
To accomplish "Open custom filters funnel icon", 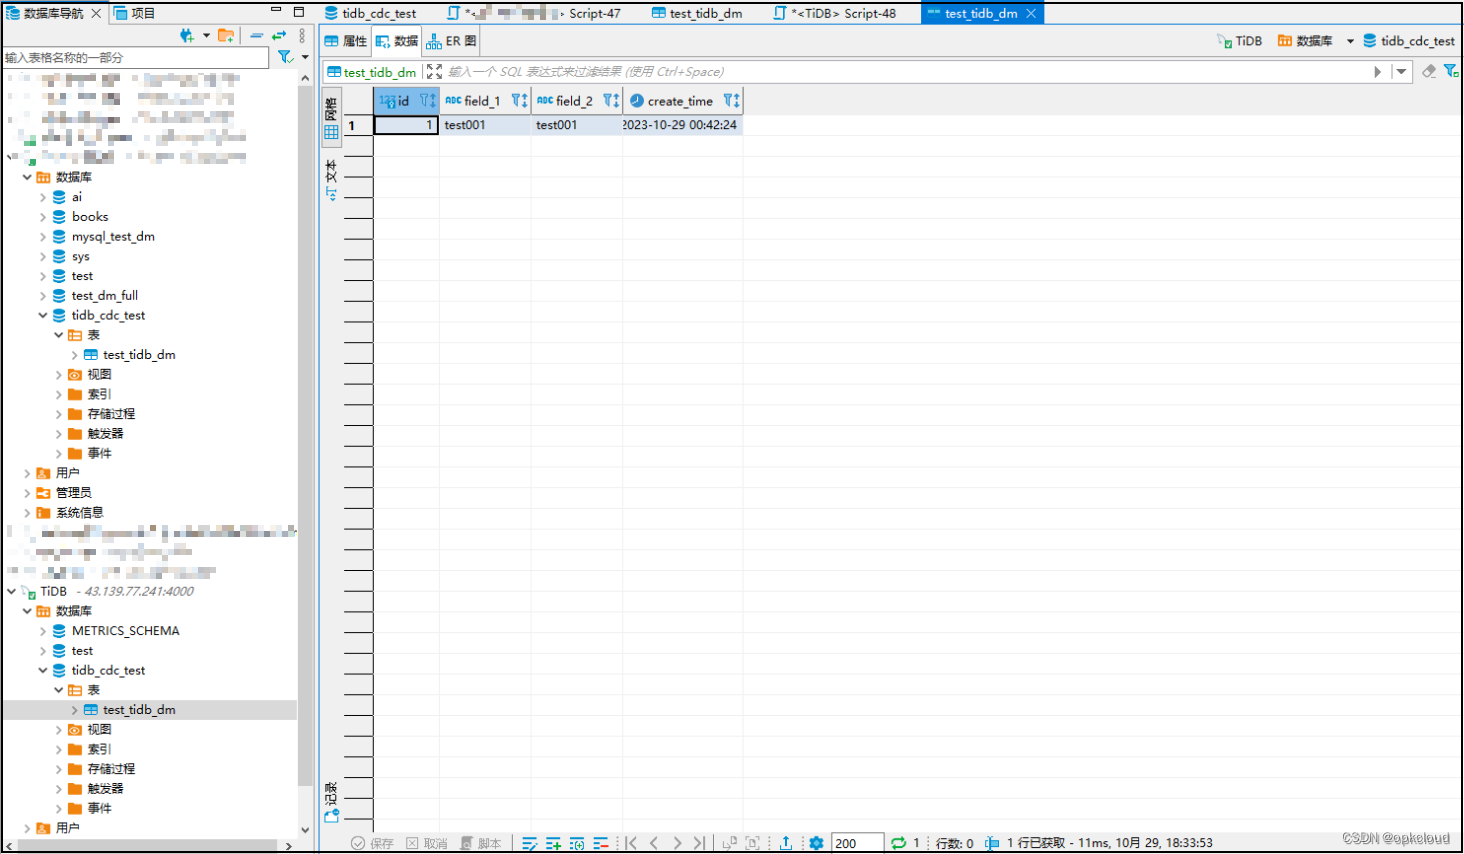I will click(1451, 71).
